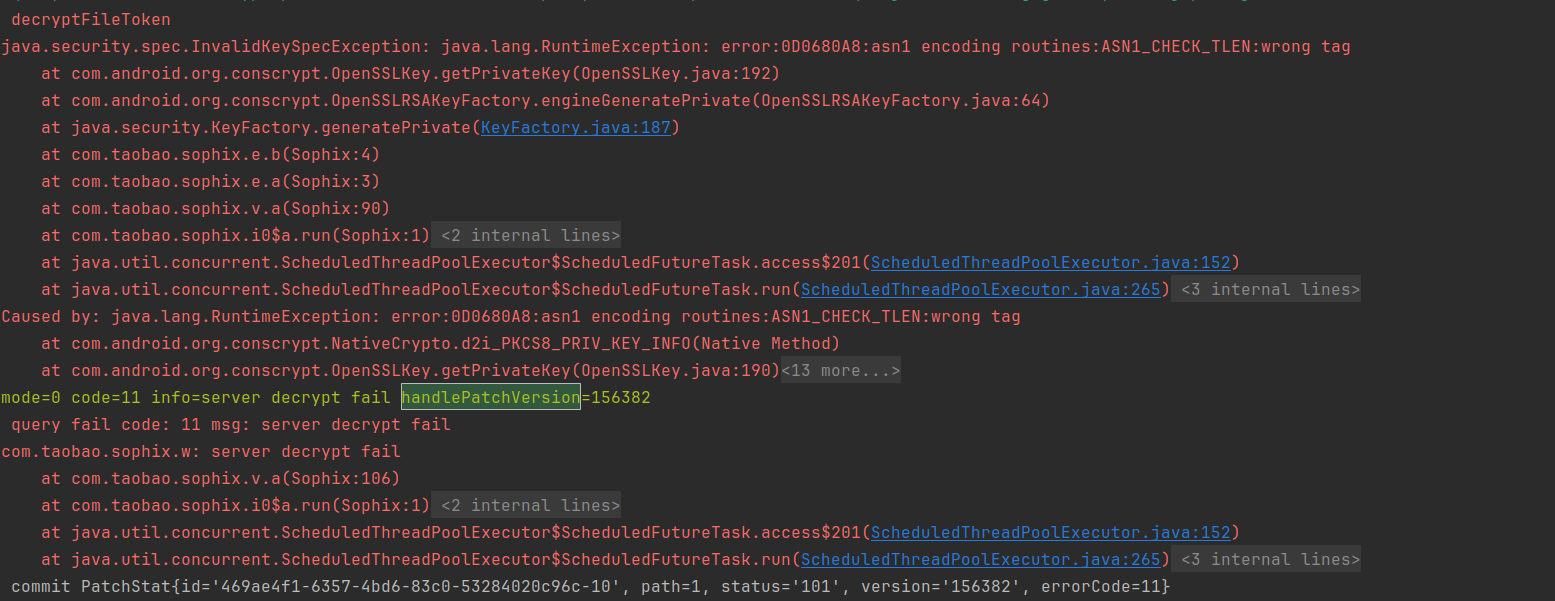Expand the '<13 more...>' folded frames
Viewport: 1555px width, 601px height.
(840, 370)
